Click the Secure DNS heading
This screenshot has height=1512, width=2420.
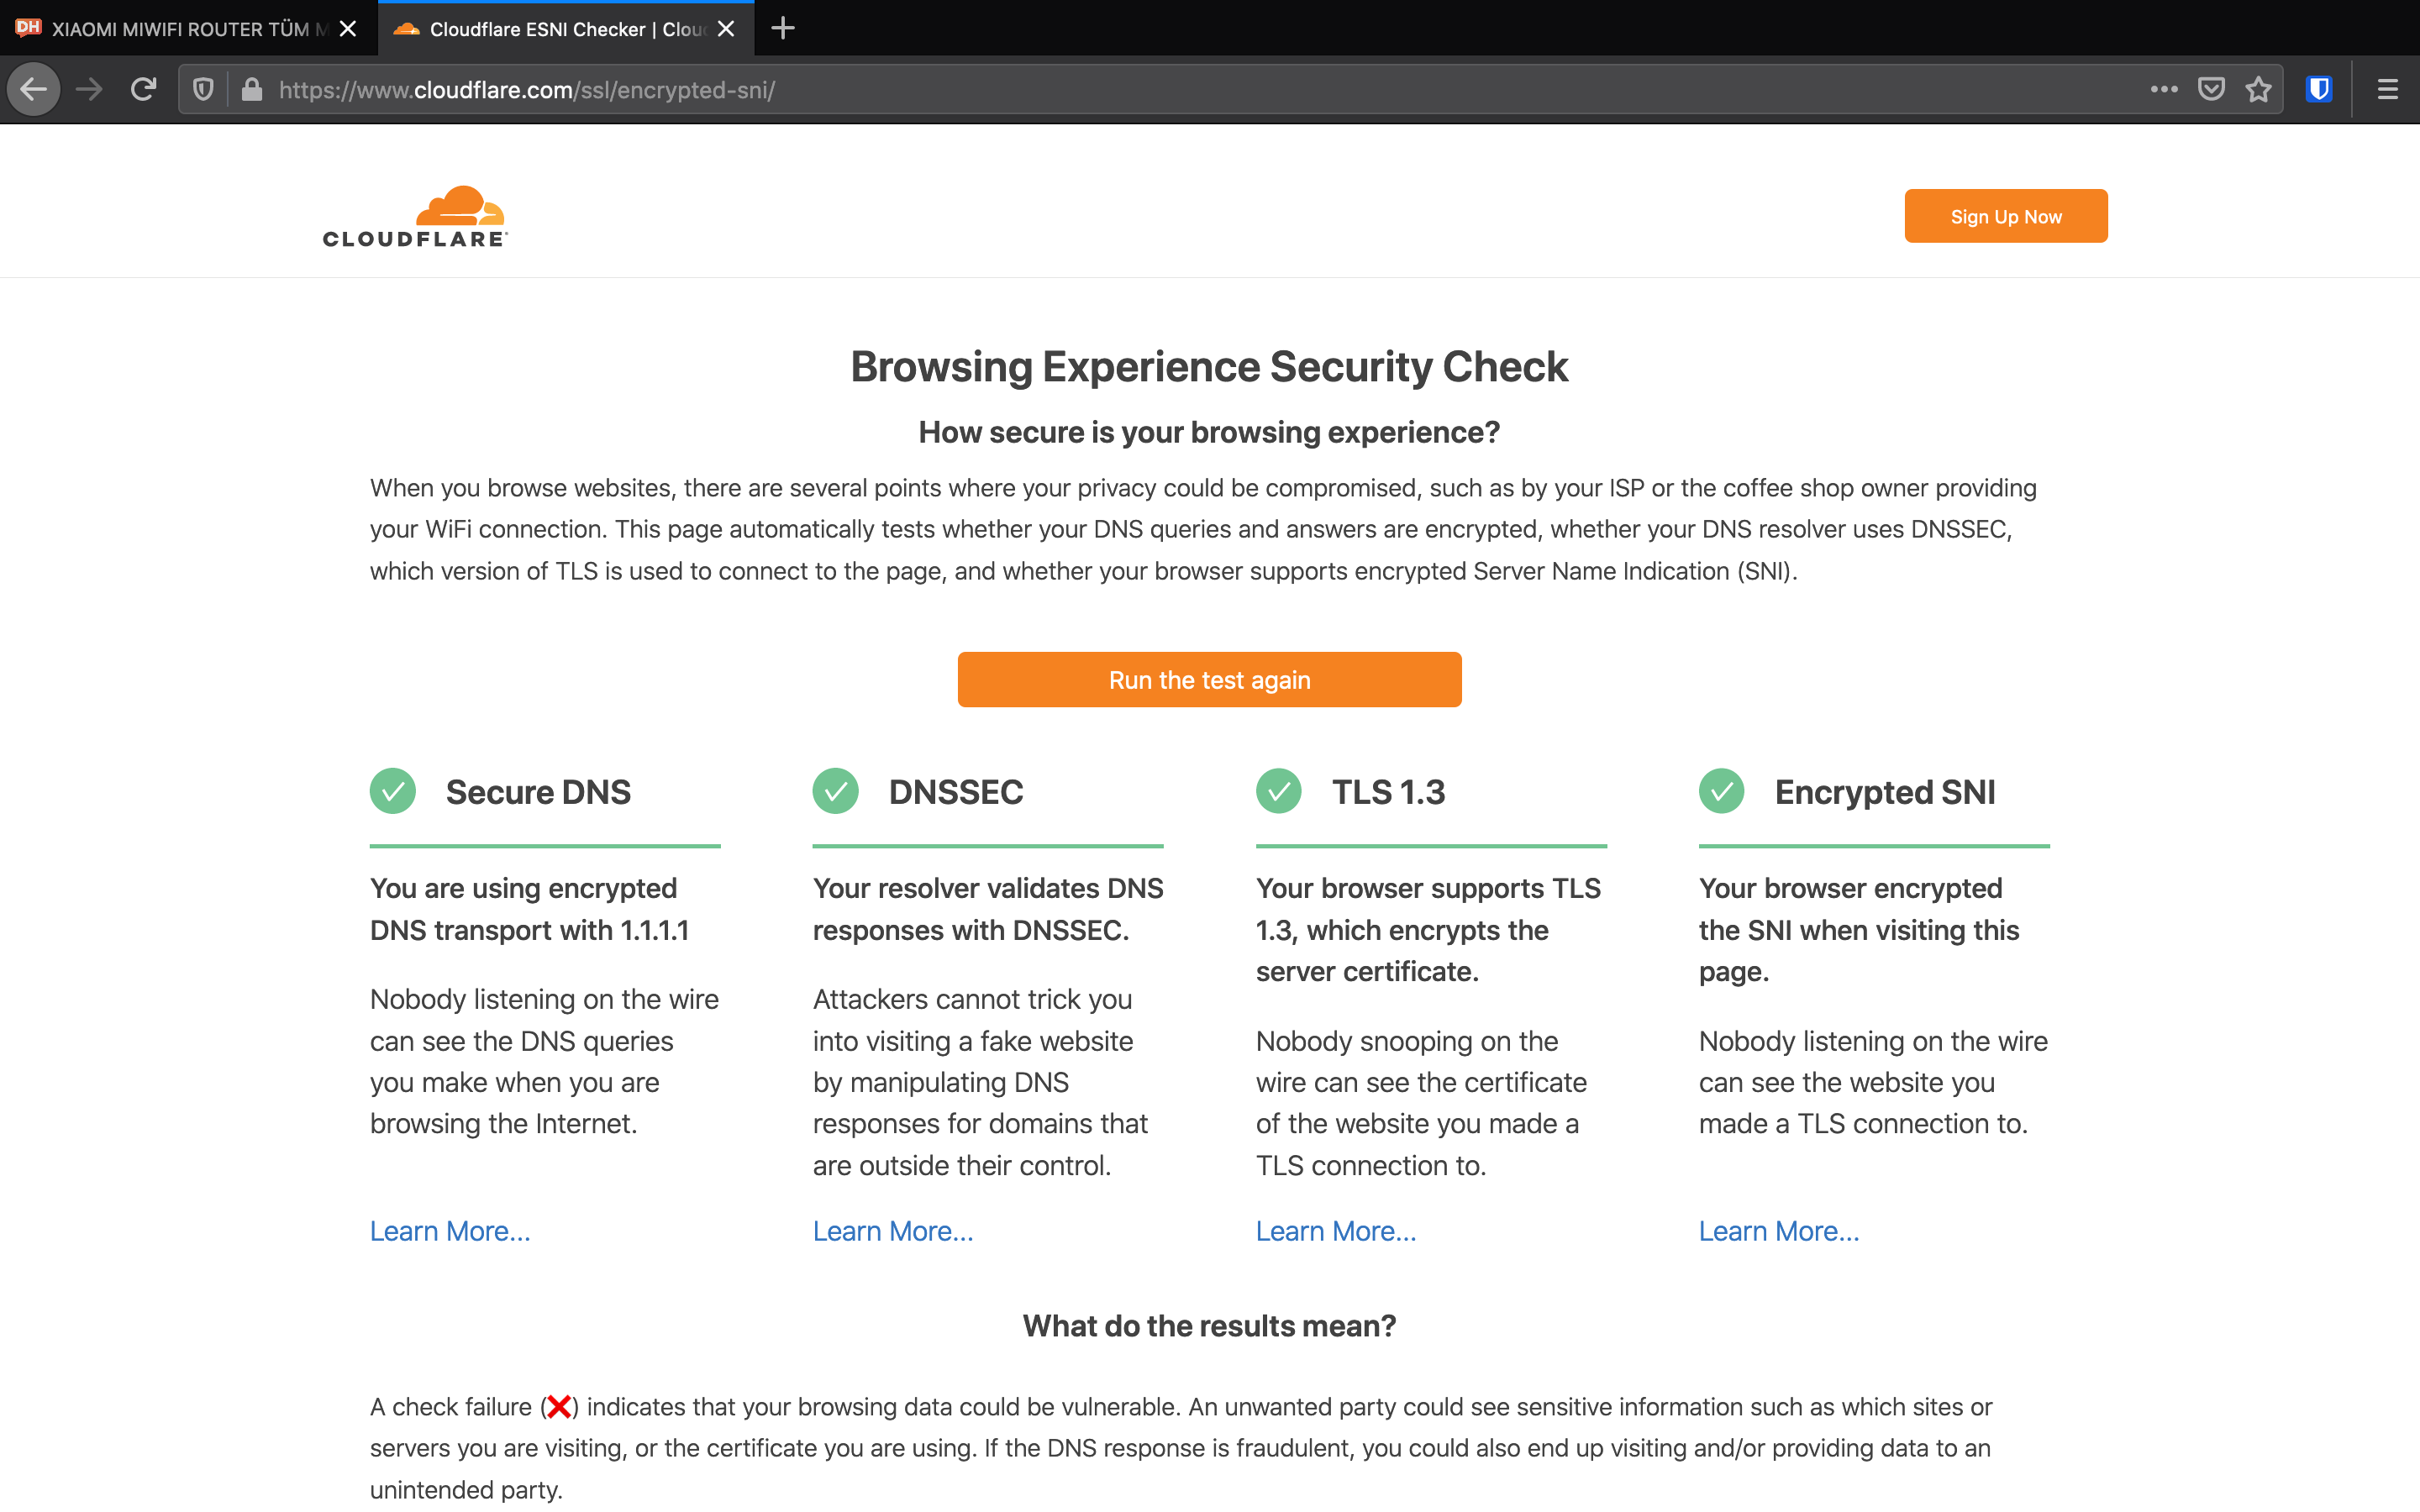538,792
